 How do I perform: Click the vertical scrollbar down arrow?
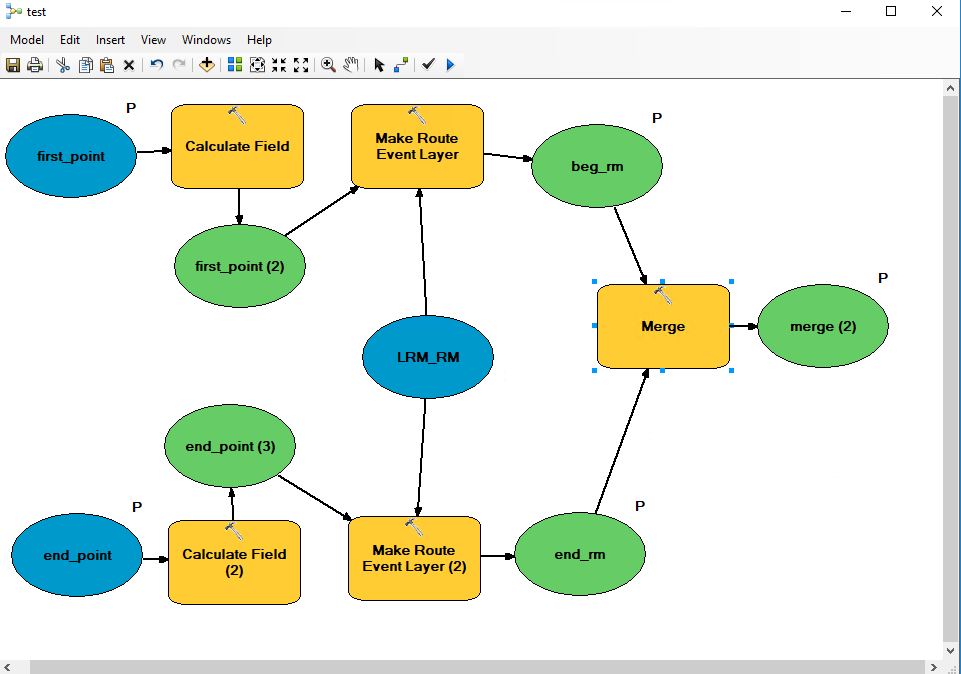point(951,651)
